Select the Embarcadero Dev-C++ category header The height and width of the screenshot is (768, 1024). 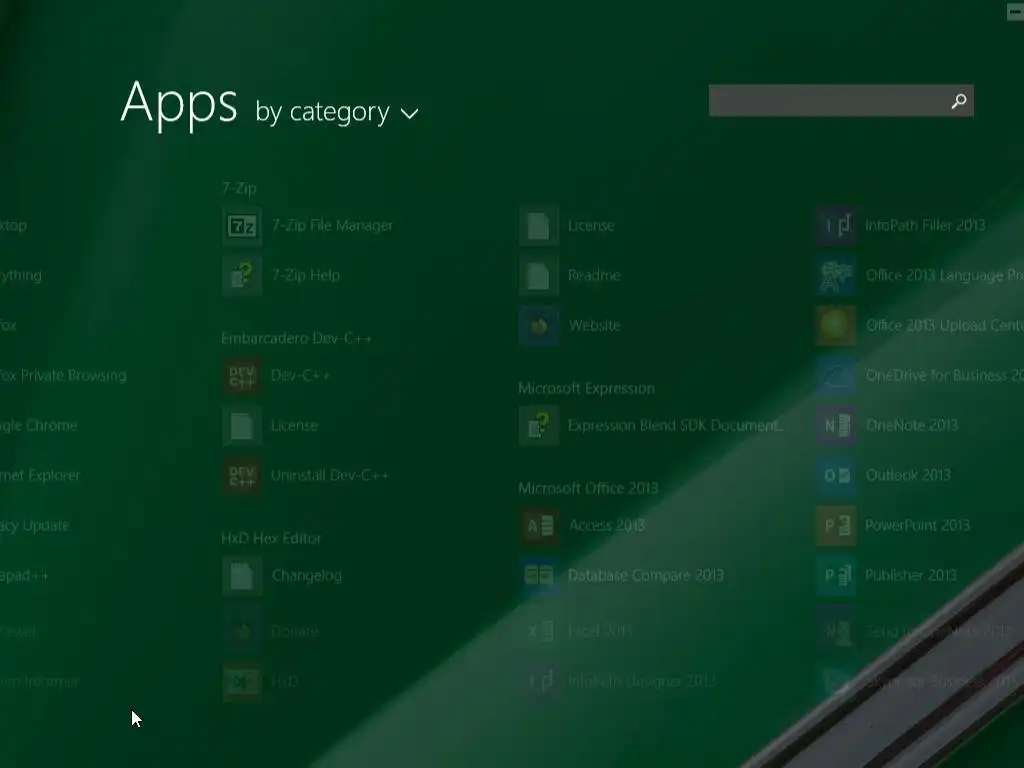[296, 338]
